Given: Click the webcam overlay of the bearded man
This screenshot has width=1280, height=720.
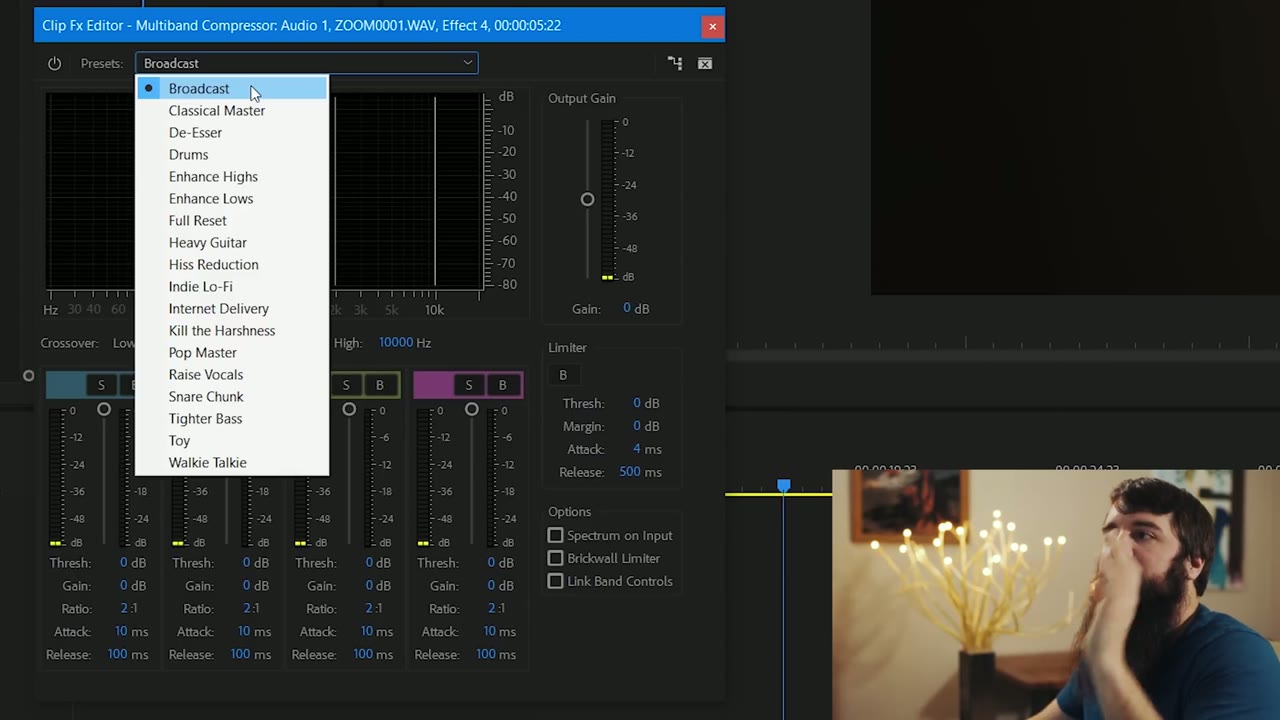Looking at the screenshot, I should (1056, 595).
